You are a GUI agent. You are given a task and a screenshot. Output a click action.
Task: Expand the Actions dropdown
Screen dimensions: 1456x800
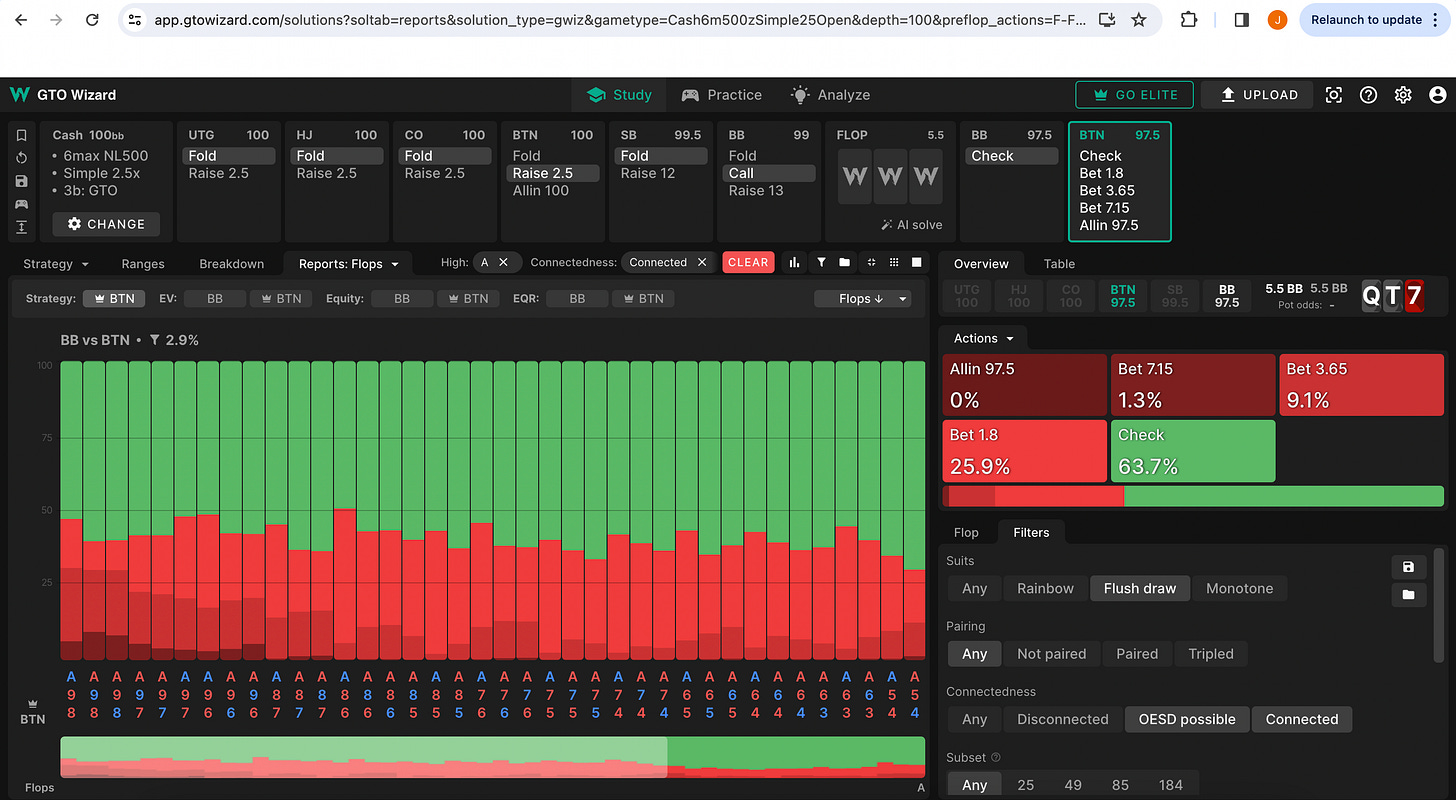tap(983, 338)
